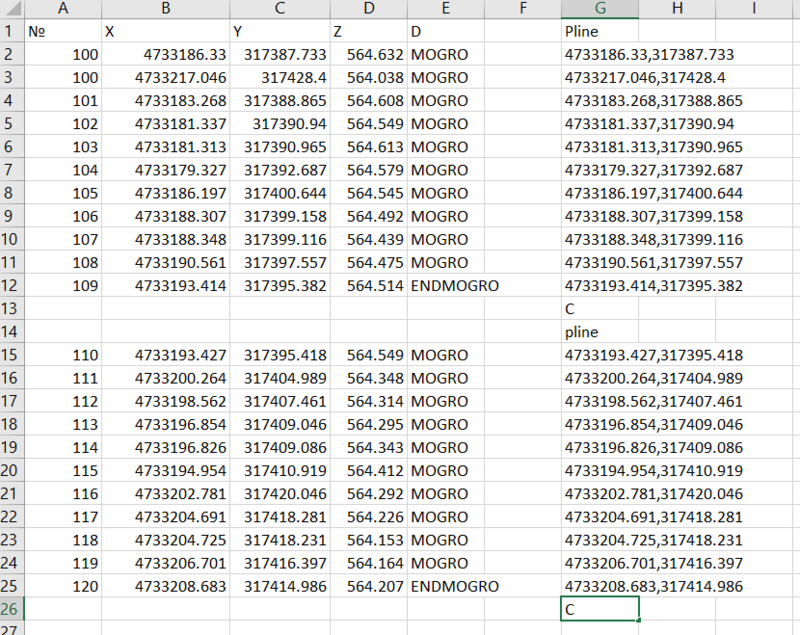Screen dimensions: 800x635
Task: Click the 'Y' header cell
Action: click(x=280, y=31)
